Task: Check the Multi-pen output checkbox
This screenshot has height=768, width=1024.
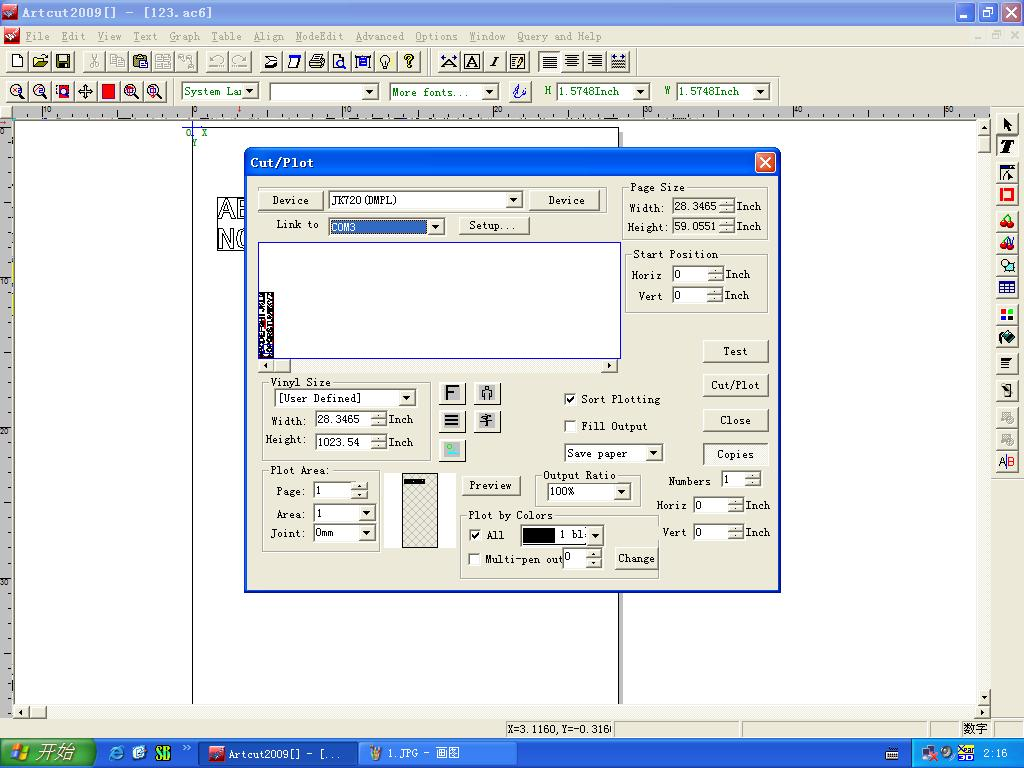Action: coord(475,559)
